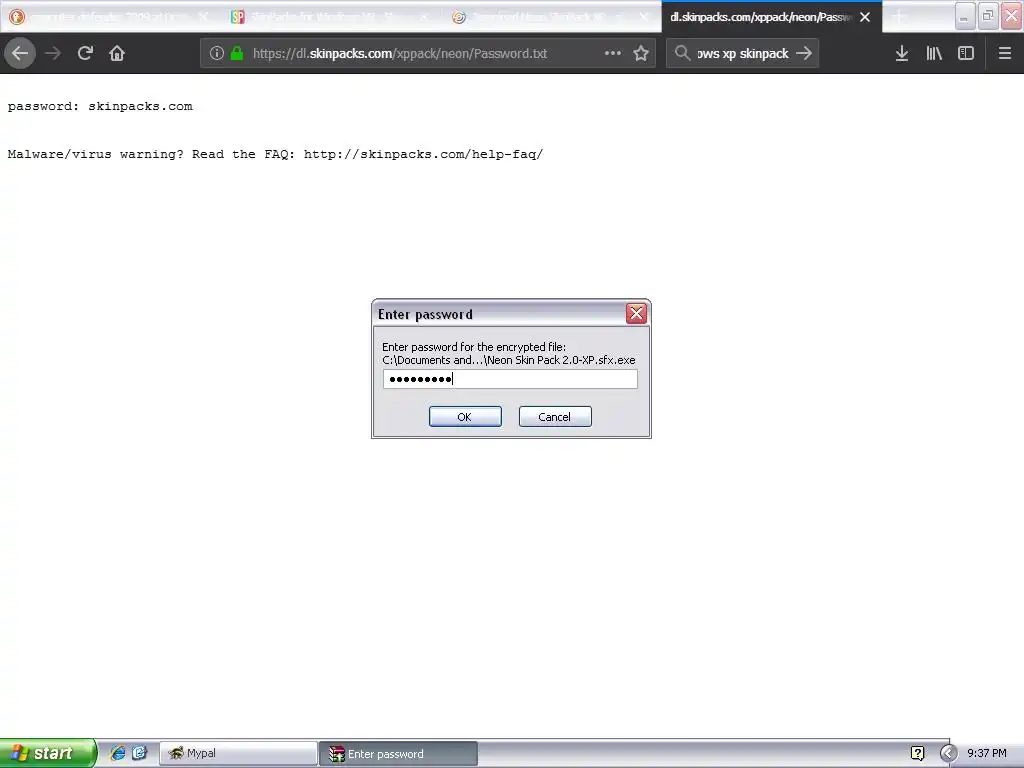The image size is (1024, 768).
Task: Reload the Password.txt page
Action: [x=85, y=54]
